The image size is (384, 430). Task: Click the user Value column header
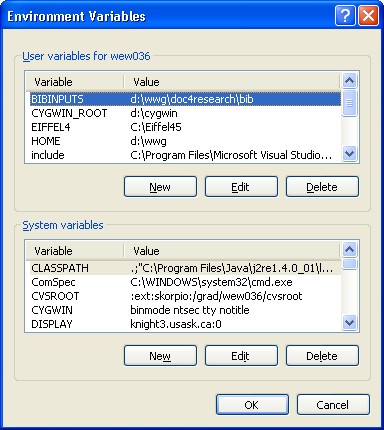point(232,82)
